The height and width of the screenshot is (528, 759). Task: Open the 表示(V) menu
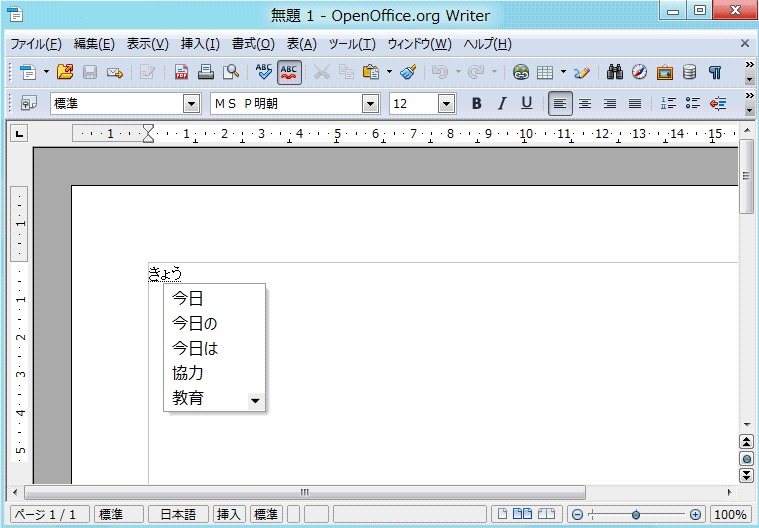148,44
